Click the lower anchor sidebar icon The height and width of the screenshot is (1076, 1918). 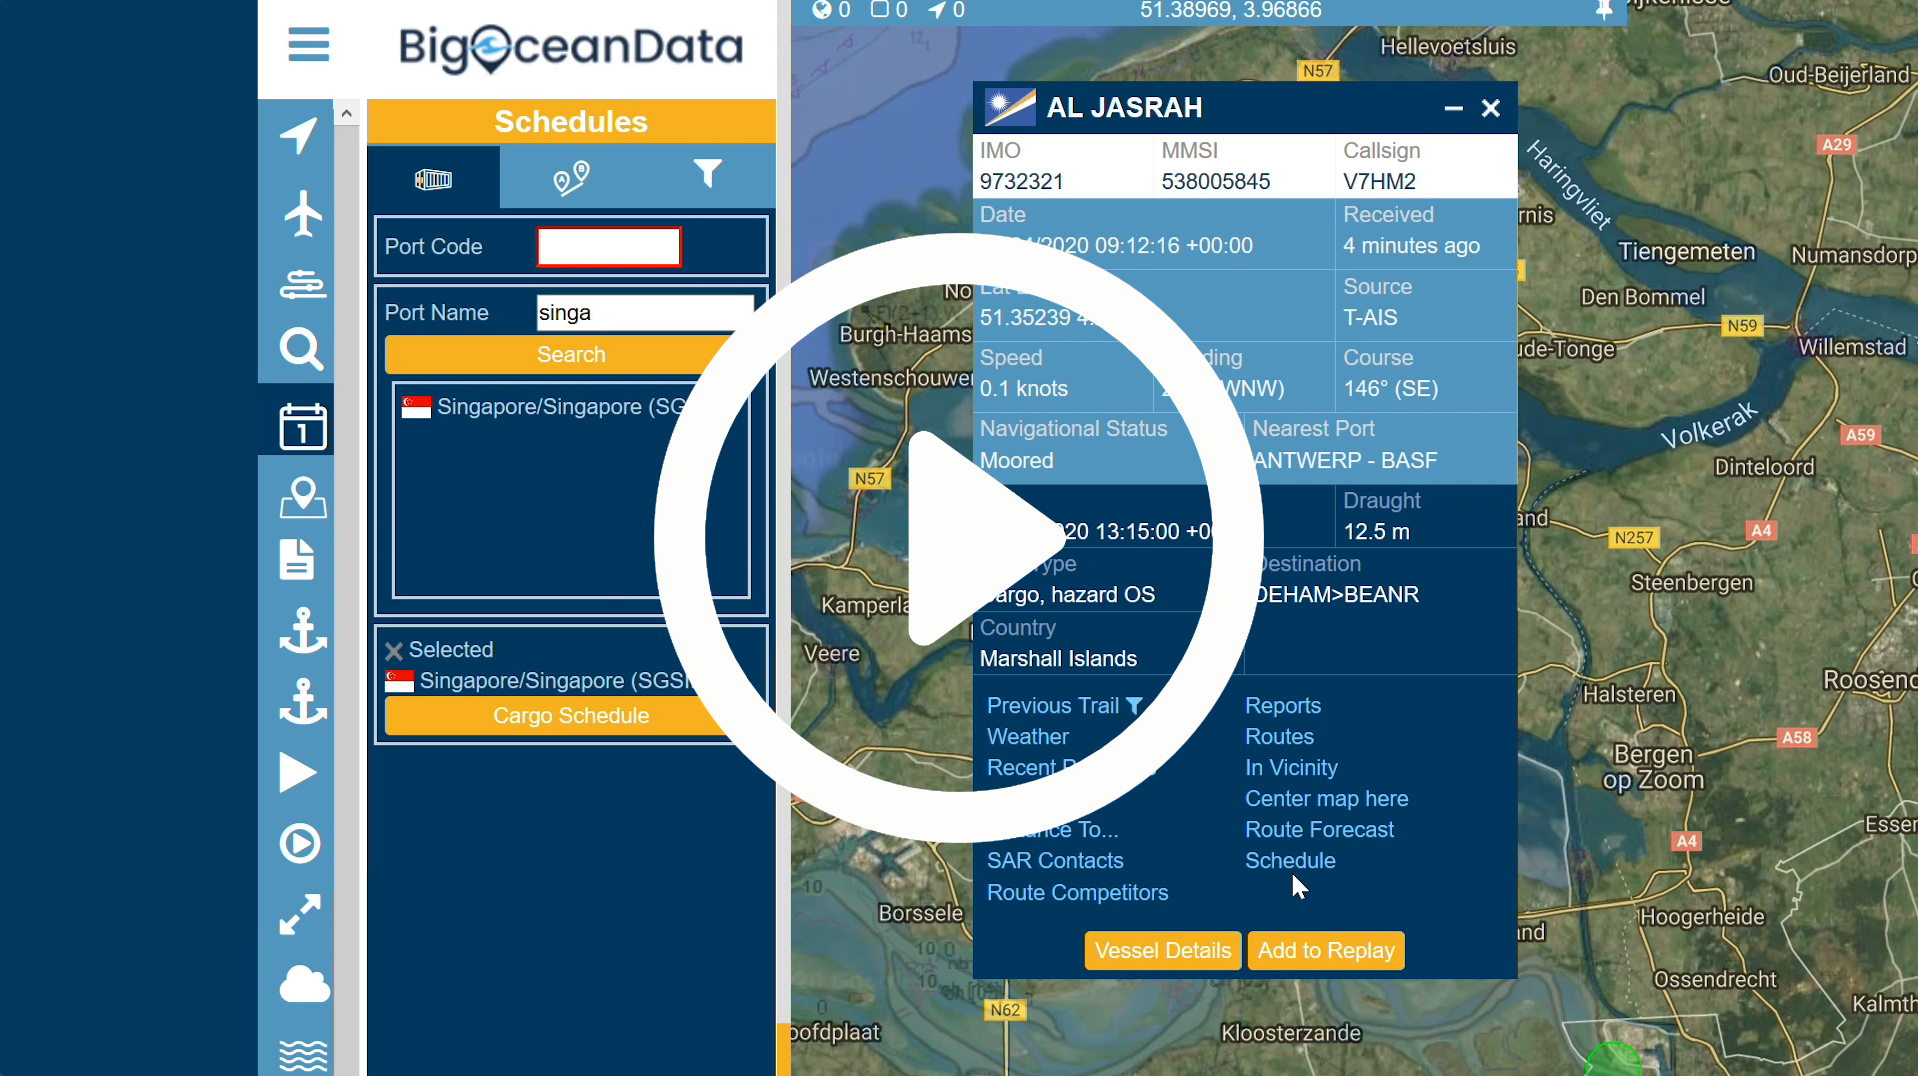click(x=303, y=700)
